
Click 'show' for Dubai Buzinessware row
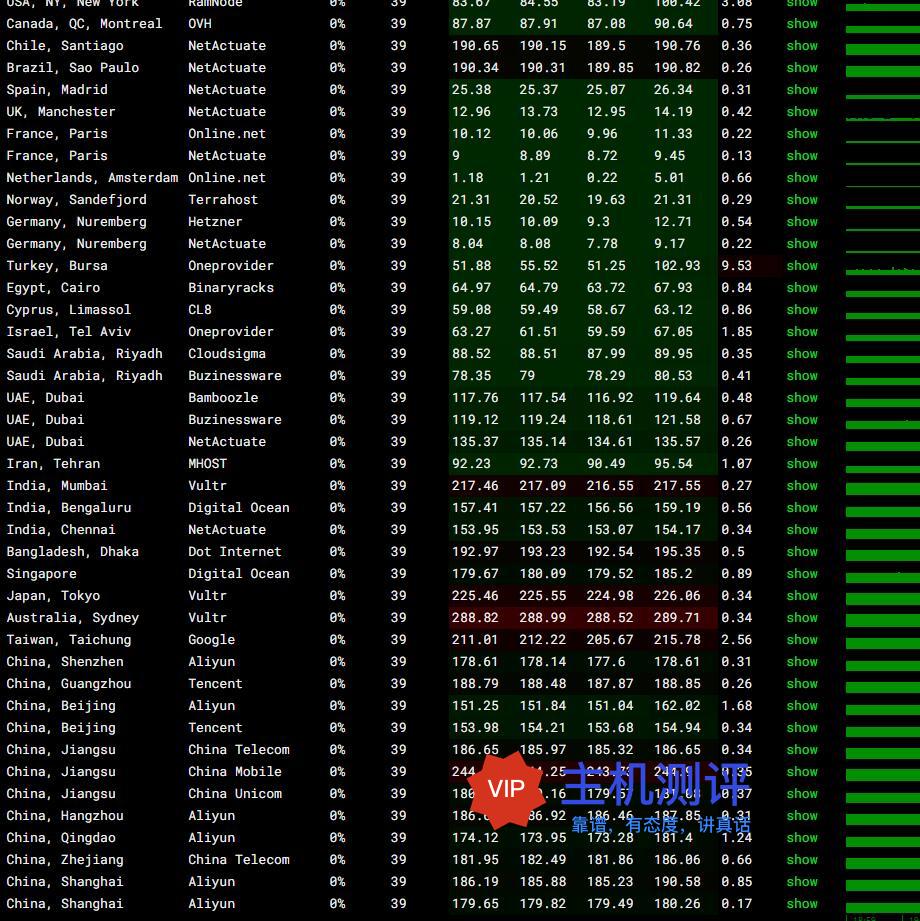pos(802,420)
